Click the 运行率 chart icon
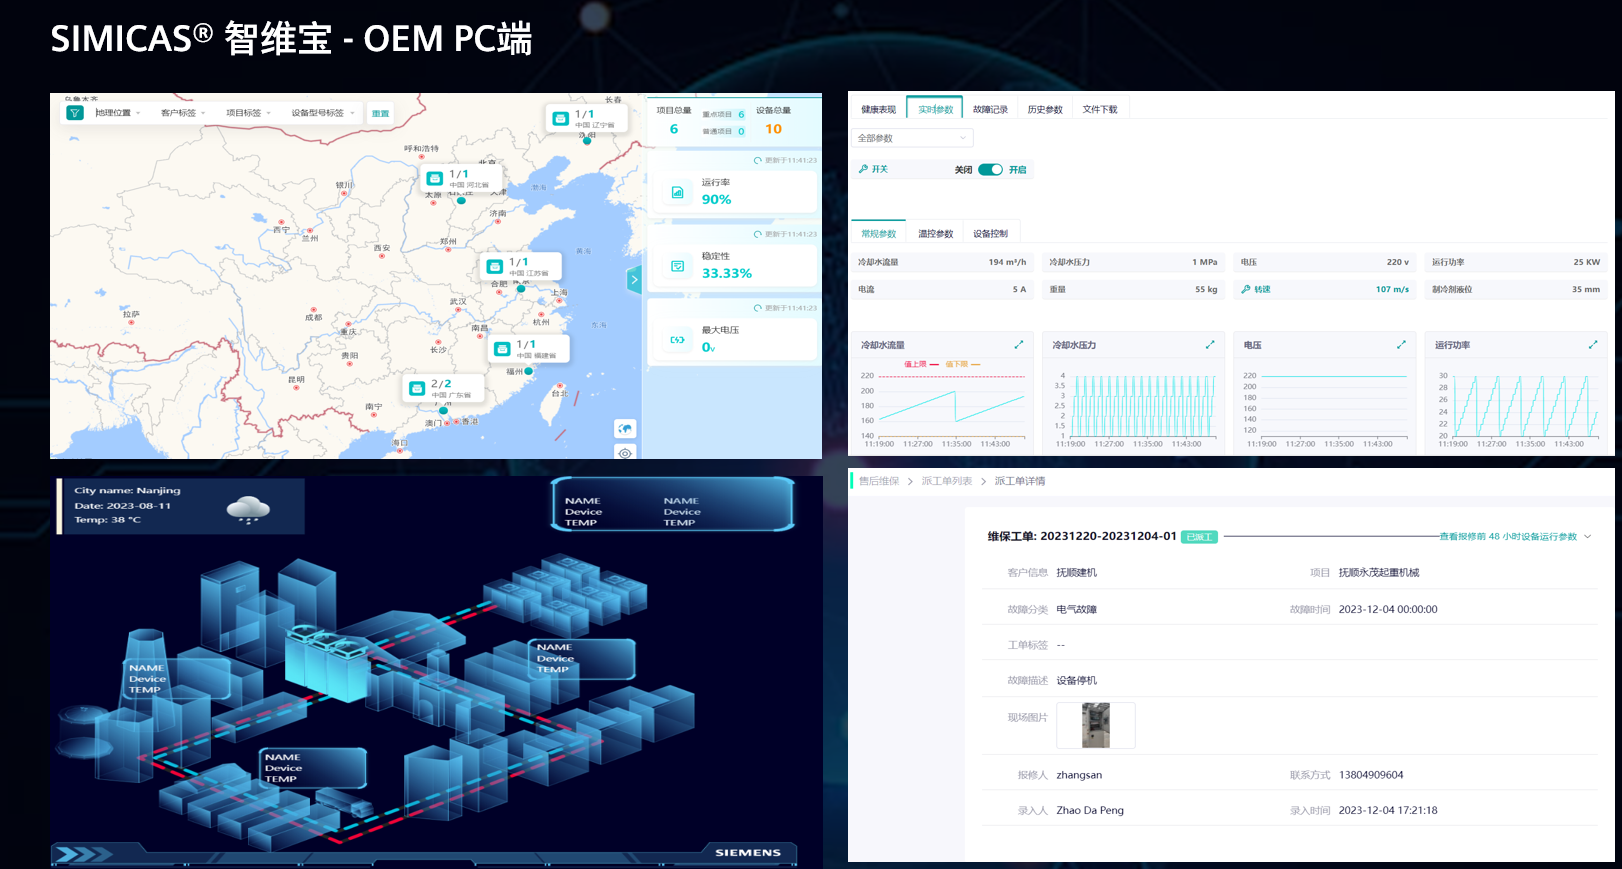1622x869 pixels. click(x=677, y=192)
